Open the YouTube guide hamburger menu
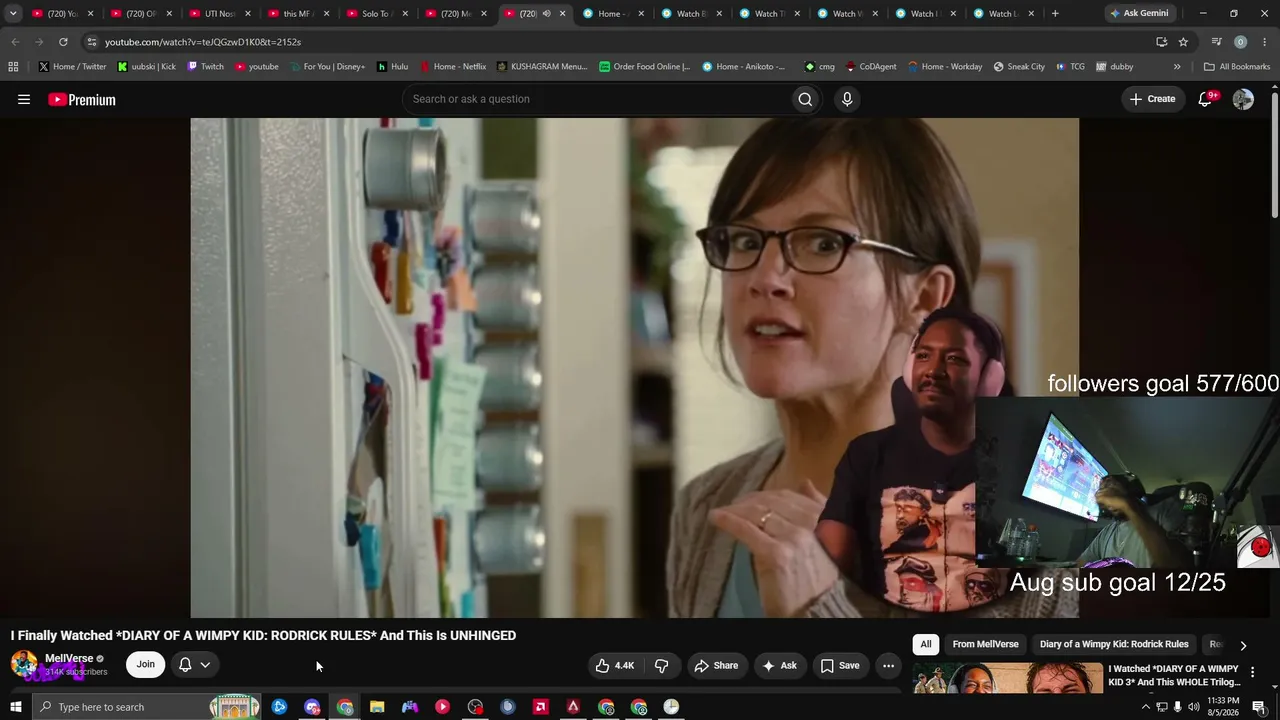 (x=24, y=99)
